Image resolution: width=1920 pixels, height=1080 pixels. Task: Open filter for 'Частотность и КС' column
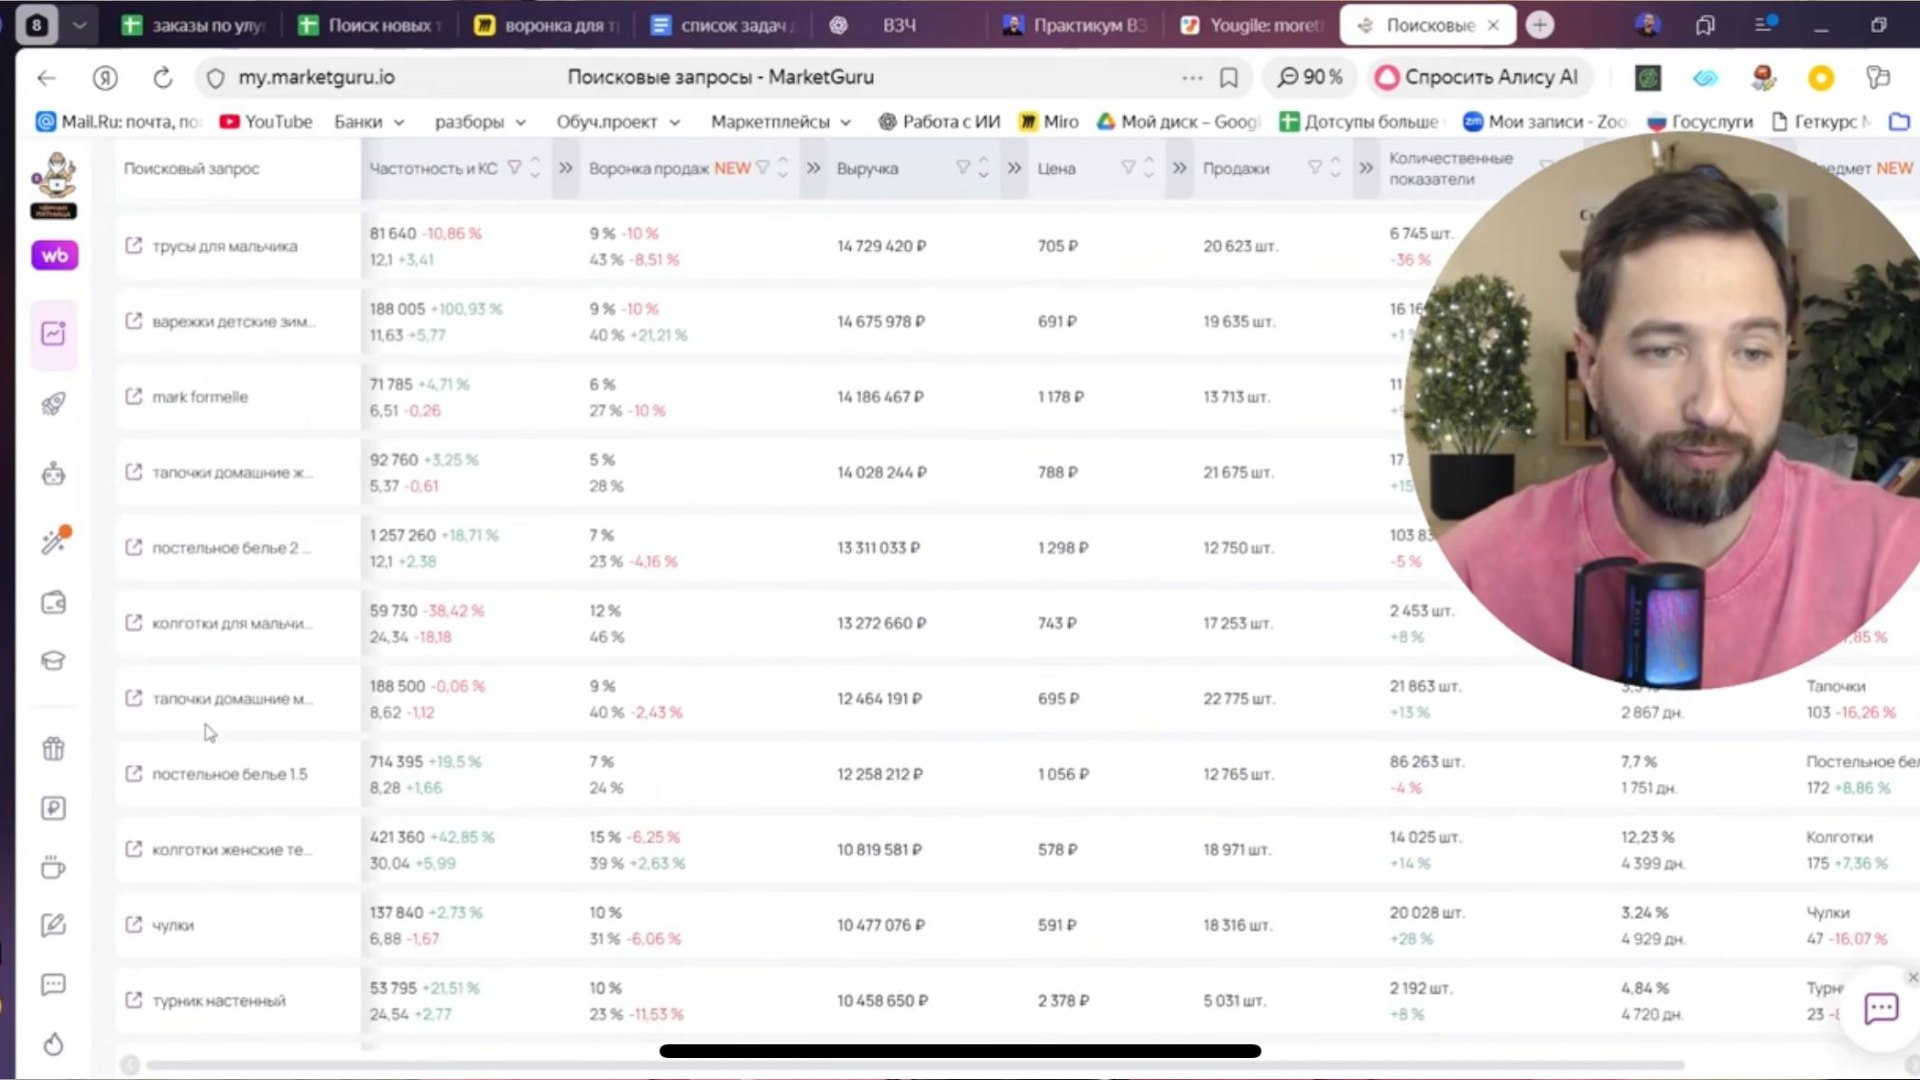[x=514, y=167]
